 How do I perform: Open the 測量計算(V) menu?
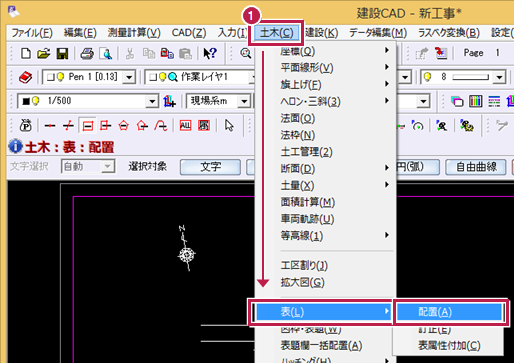tap(134, 33)
